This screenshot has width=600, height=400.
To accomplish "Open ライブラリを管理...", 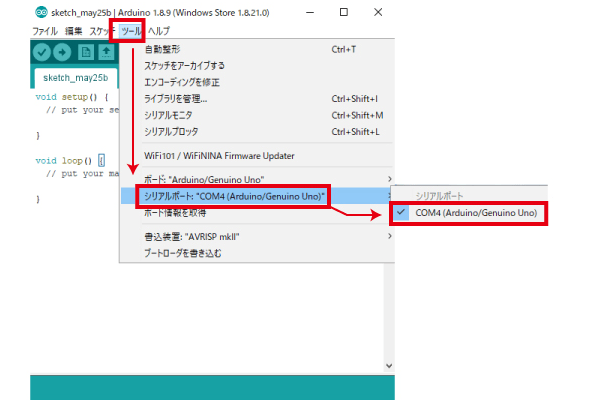I will (x=257, y=99).
